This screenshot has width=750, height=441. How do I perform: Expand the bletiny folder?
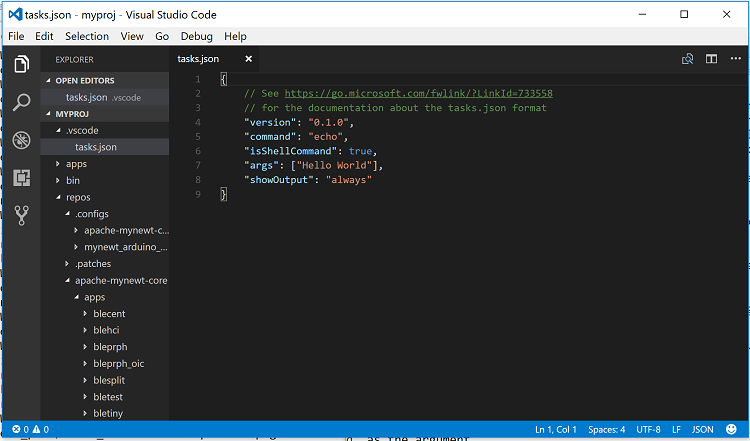coord(85,413)
